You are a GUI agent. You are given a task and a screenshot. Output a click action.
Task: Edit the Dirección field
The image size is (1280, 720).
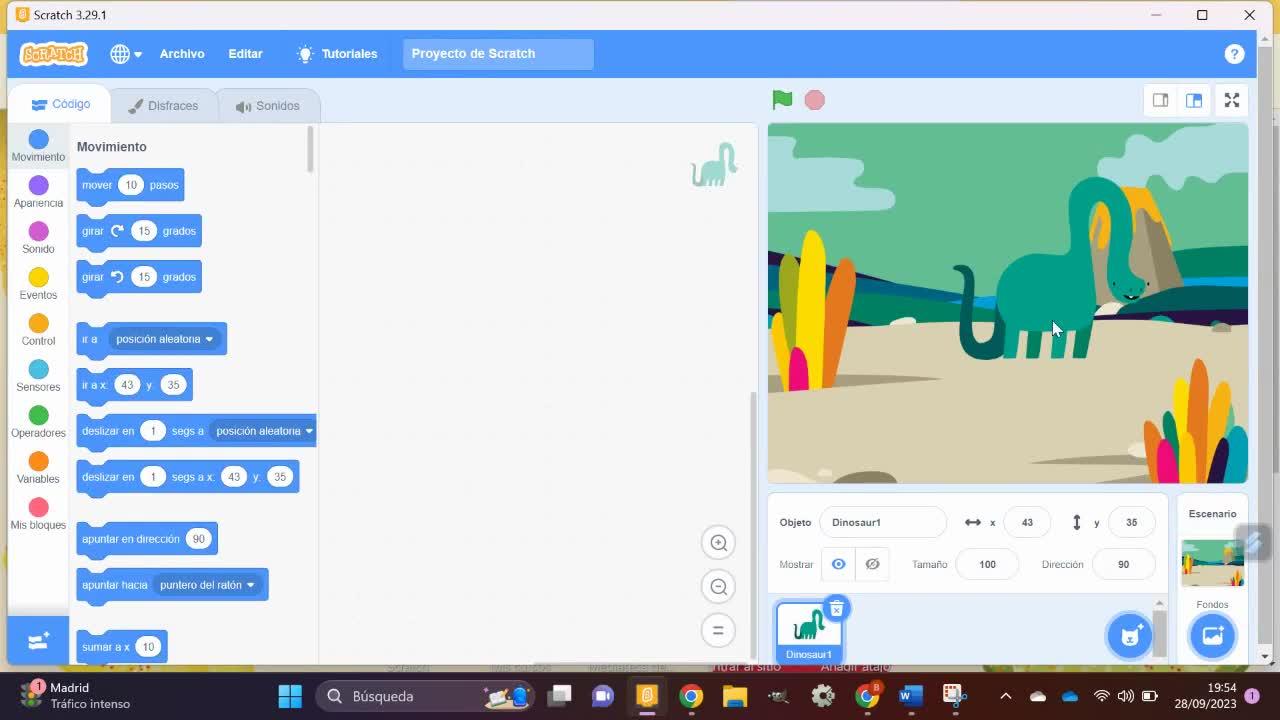pyautogui.click(x=1124, y=564)
